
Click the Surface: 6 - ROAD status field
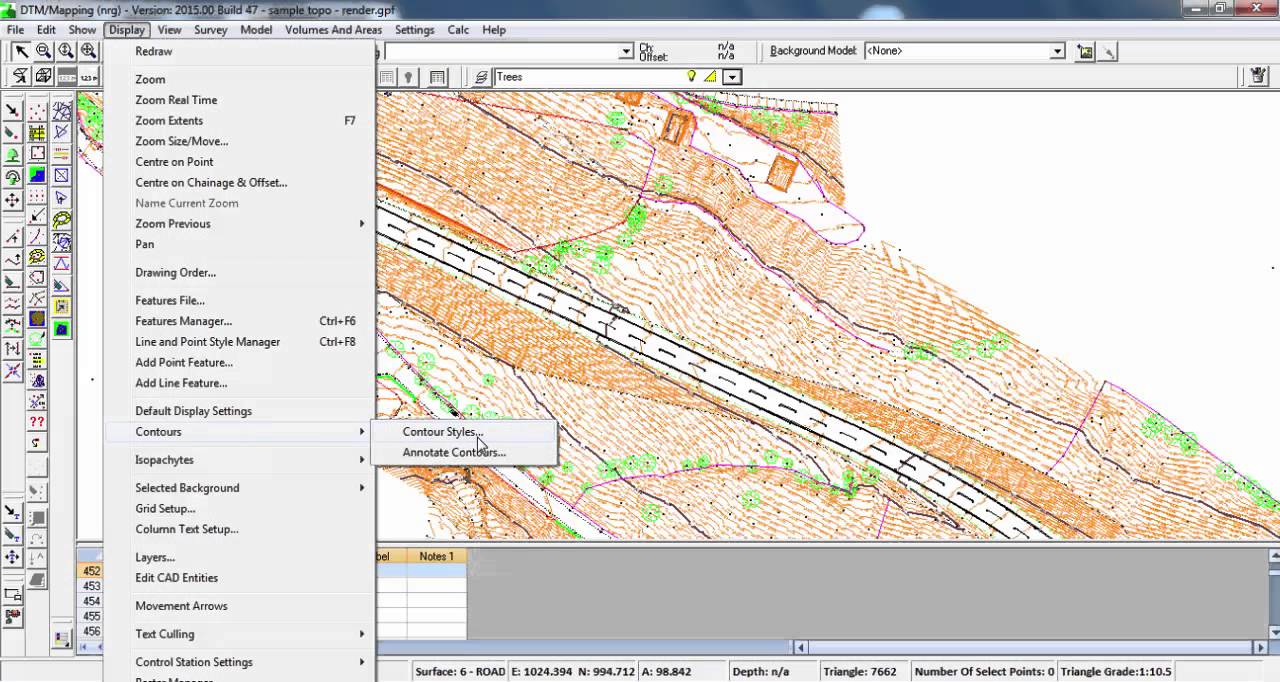[460, 672]
